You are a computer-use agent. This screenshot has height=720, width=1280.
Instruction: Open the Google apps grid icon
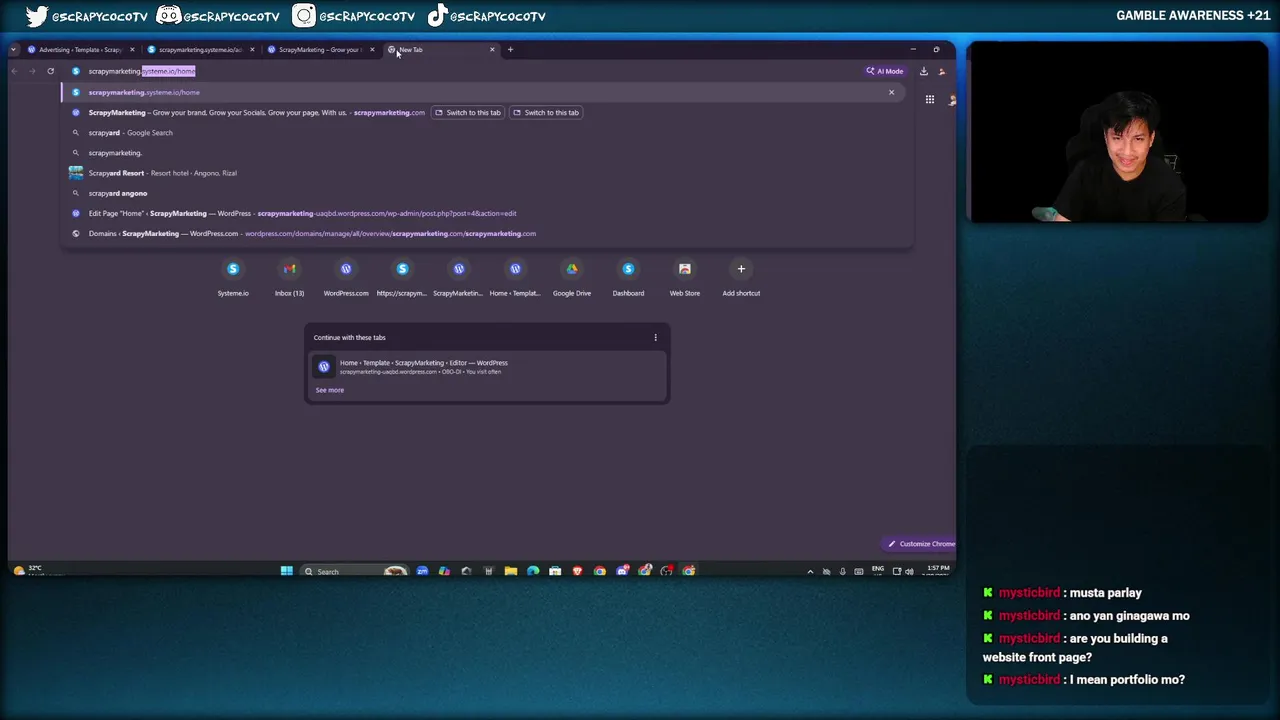930,99
